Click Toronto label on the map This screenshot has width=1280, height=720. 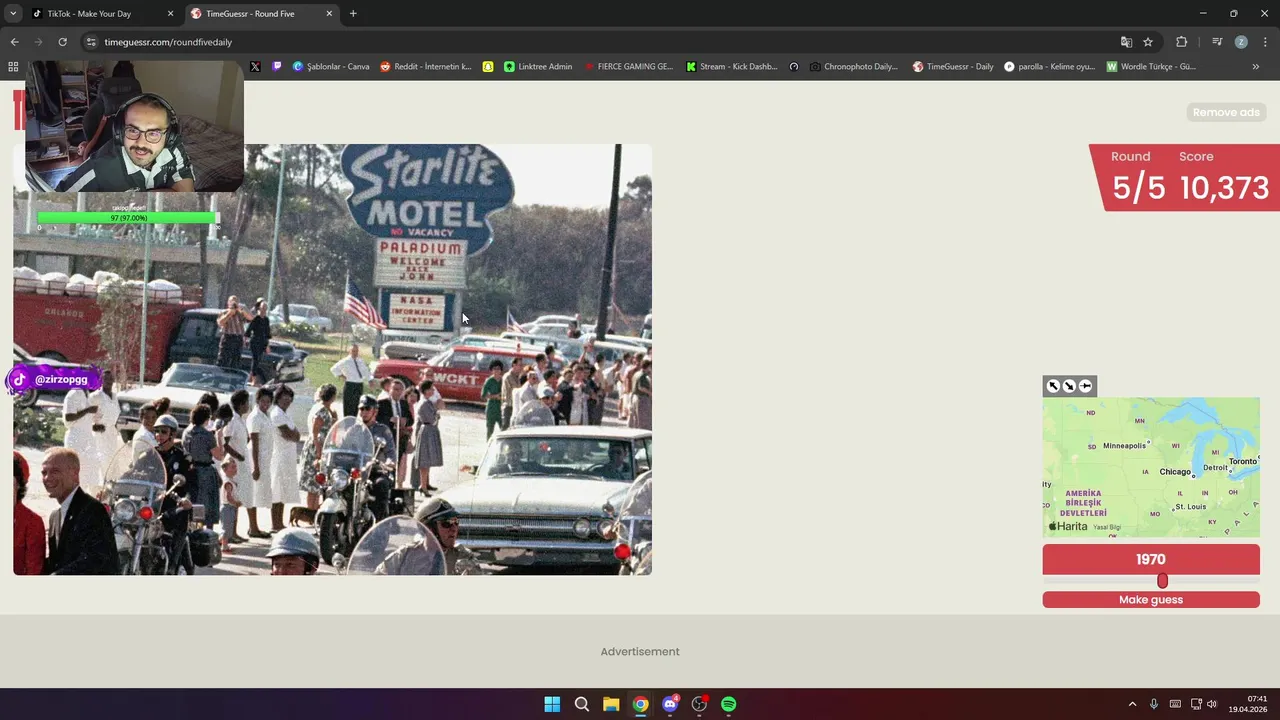(x=1243, y=461)
